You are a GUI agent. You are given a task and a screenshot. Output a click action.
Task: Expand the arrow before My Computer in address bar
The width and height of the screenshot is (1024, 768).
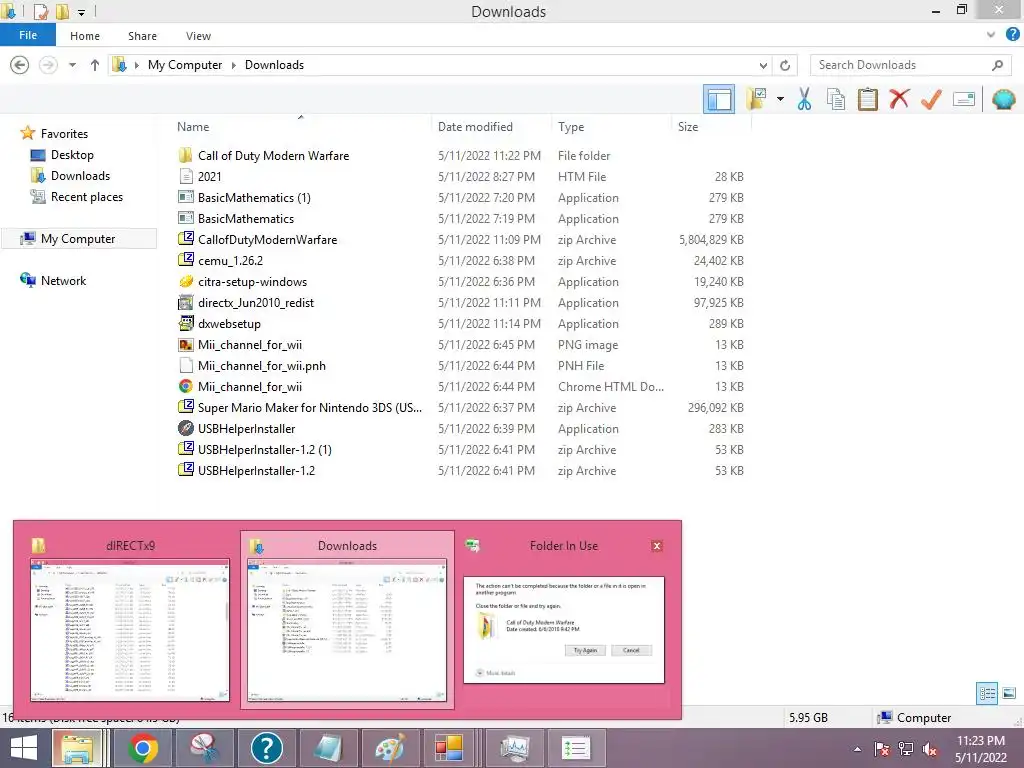point(136,65)
